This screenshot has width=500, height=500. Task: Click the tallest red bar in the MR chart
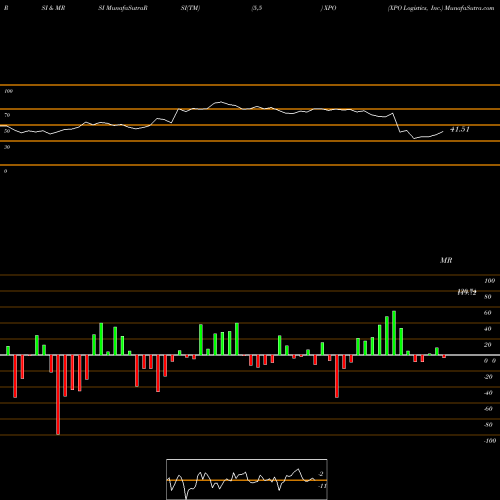click(x=58, y=395)
